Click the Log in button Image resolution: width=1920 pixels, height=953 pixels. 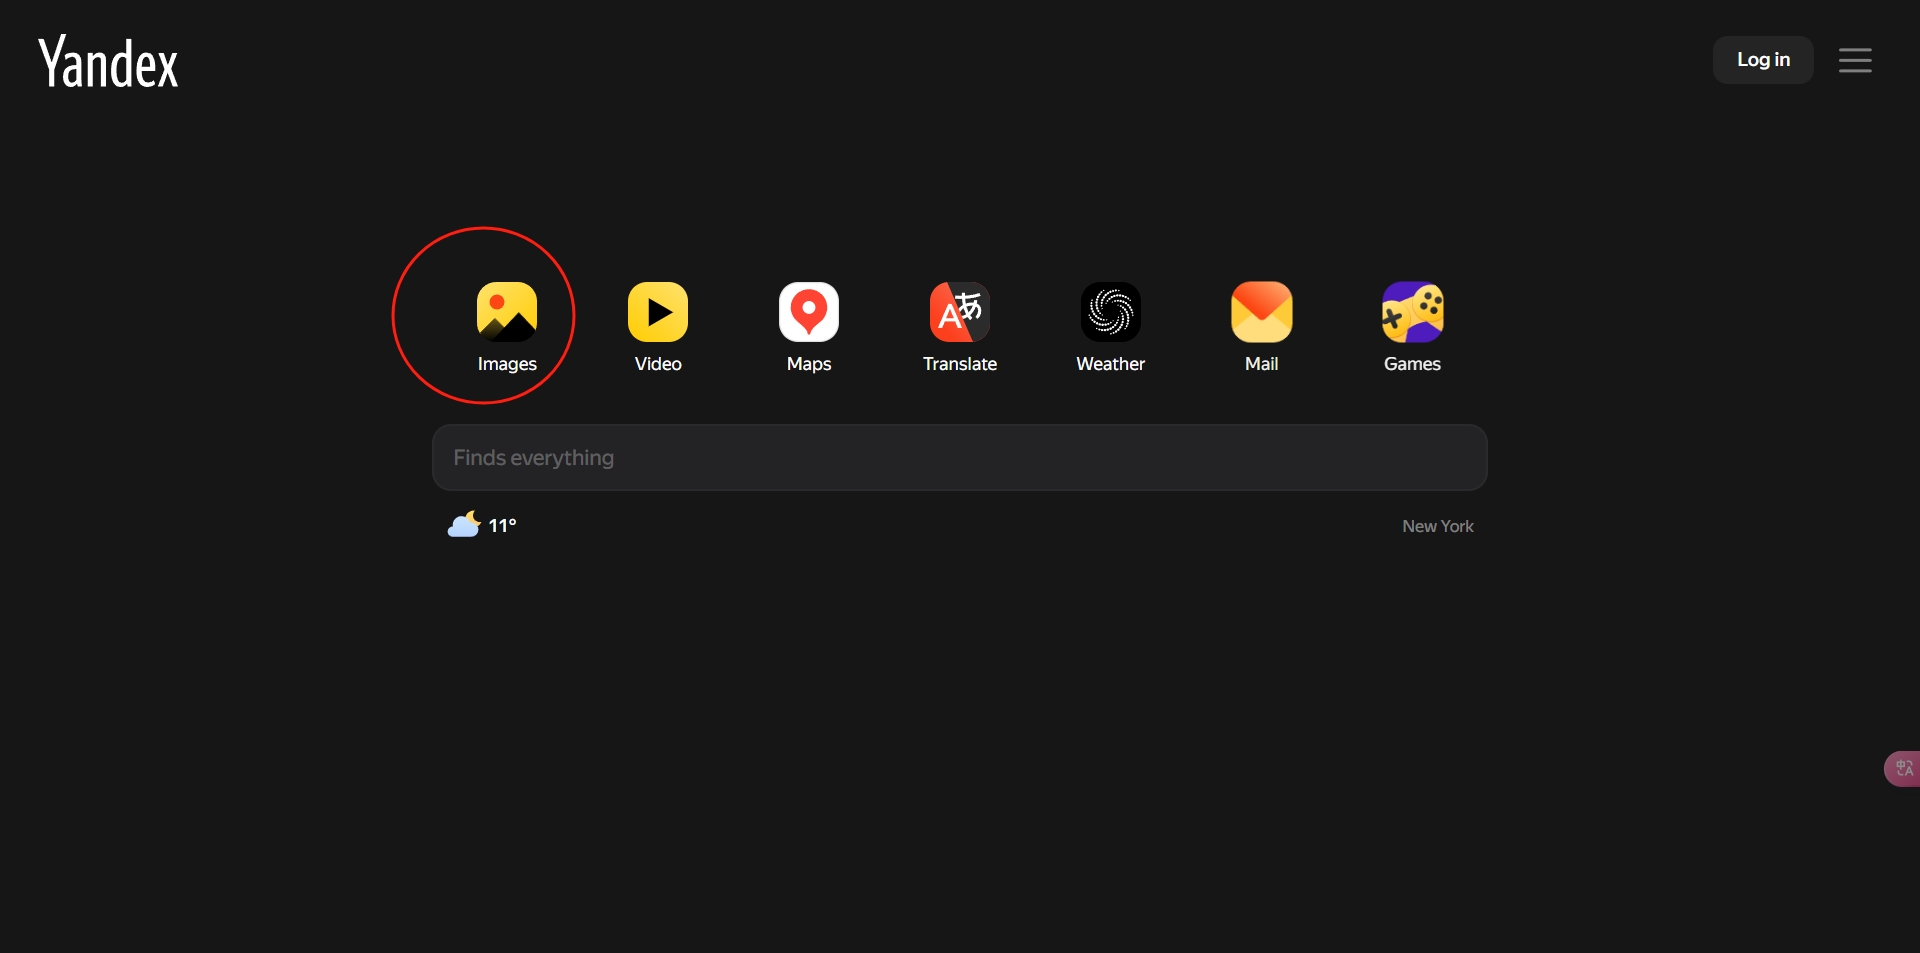[x=1763, y=60]
